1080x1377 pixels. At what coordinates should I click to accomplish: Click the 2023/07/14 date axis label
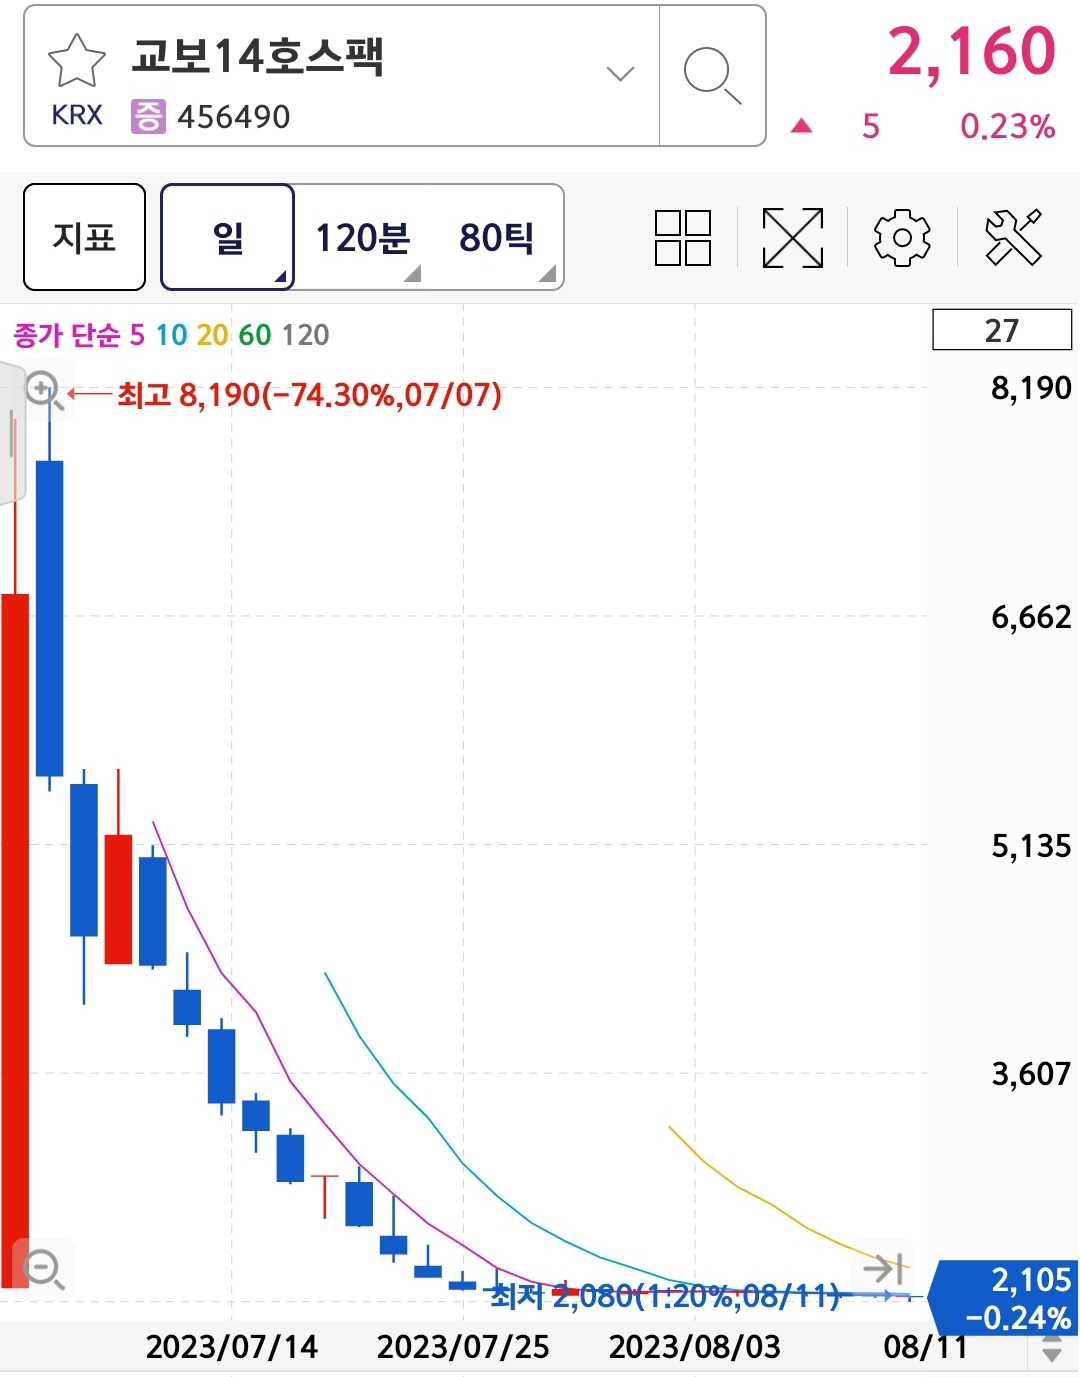(232, 1347)
